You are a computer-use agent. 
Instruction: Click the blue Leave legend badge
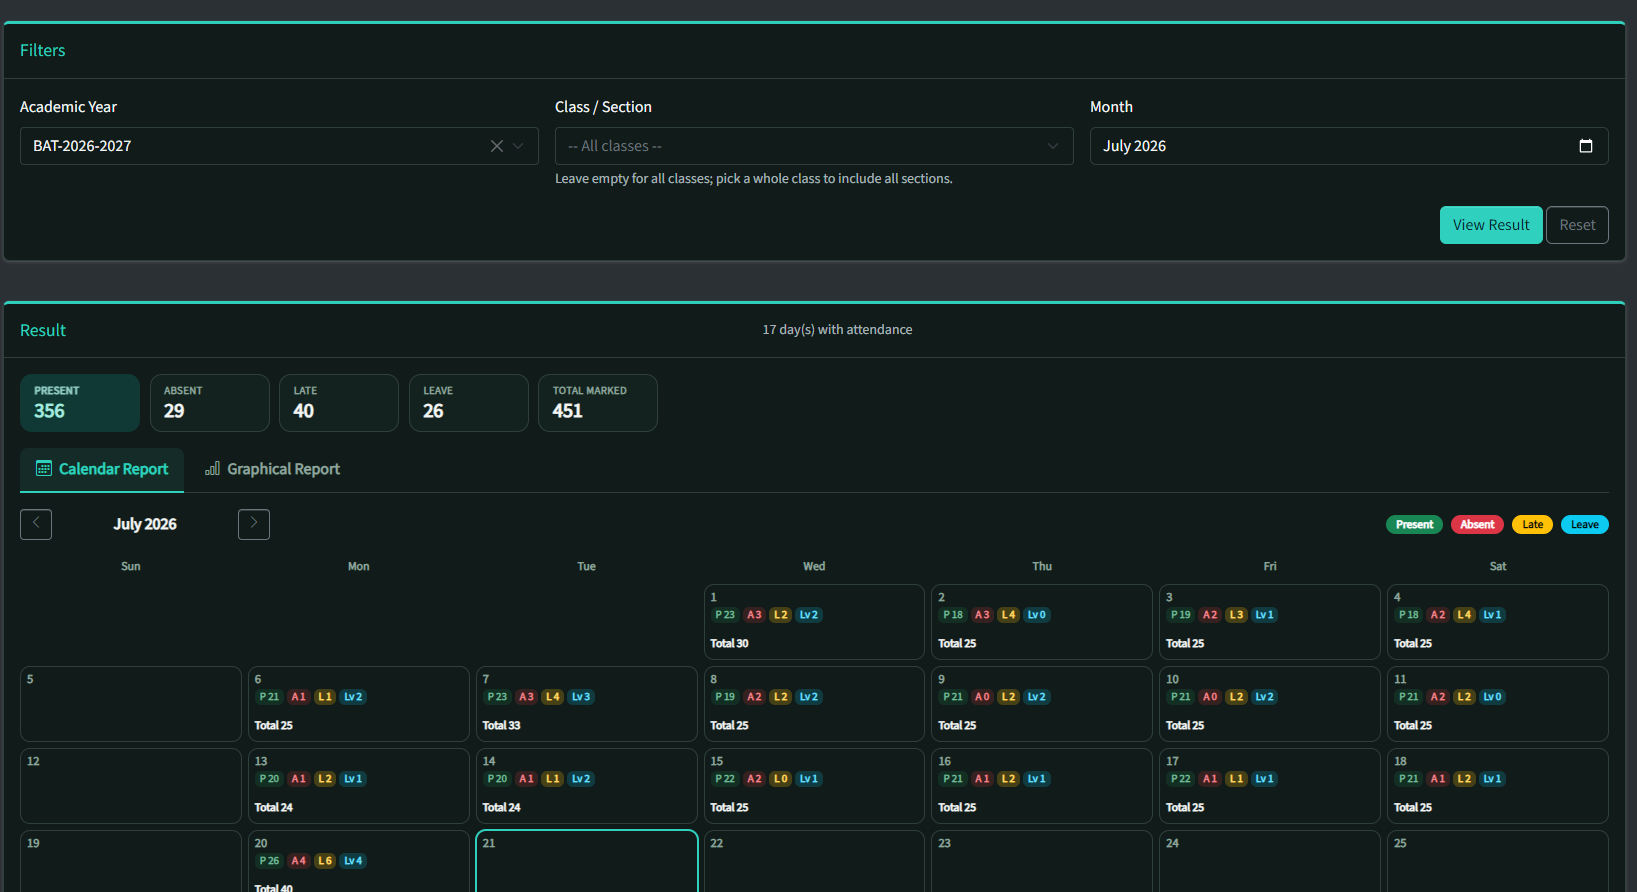[1585, 525]
